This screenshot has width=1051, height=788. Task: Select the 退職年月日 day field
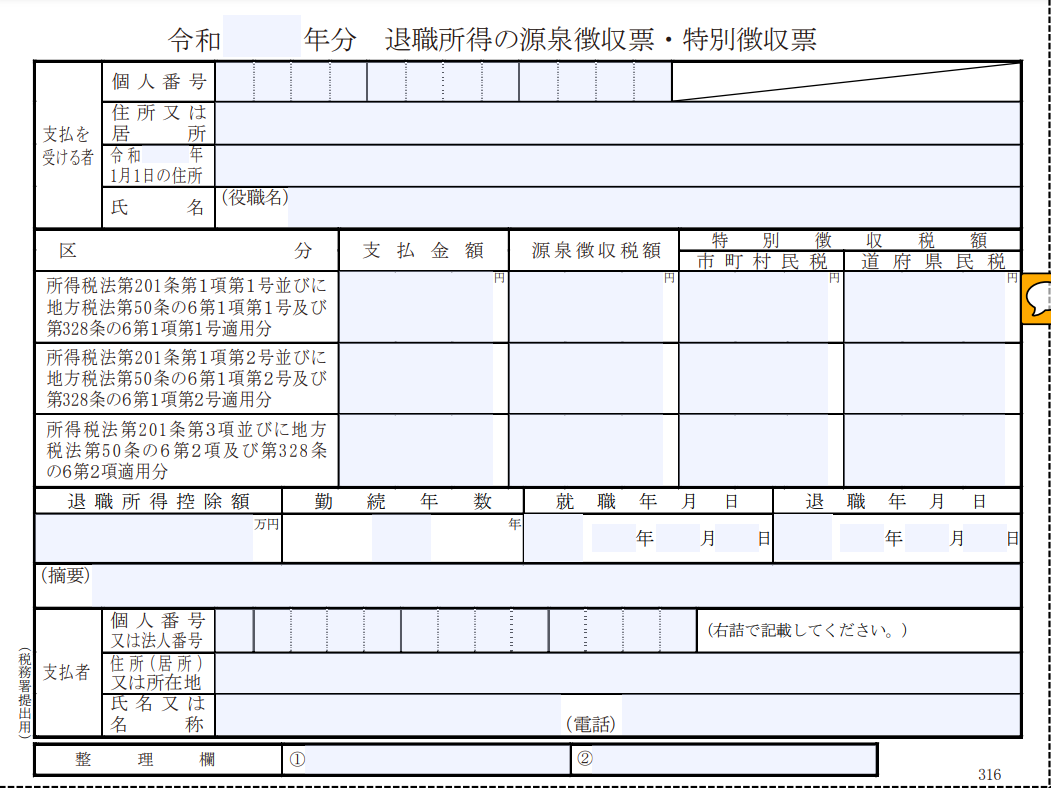985,538
